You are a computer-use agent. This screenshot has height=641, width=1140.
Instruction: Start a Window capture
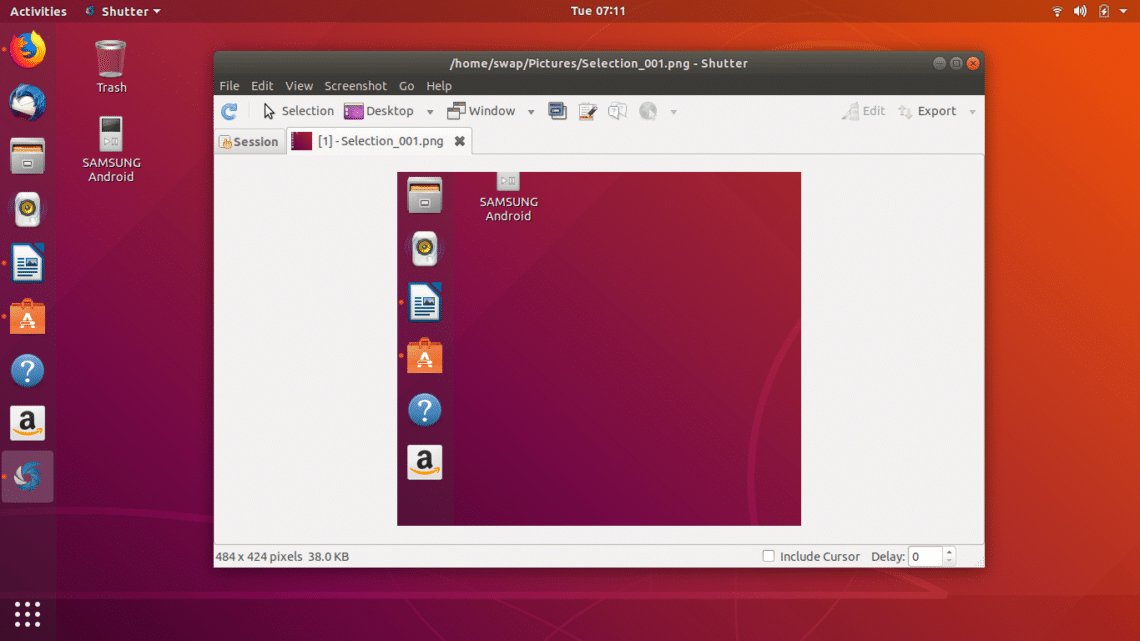click(491, 111)
